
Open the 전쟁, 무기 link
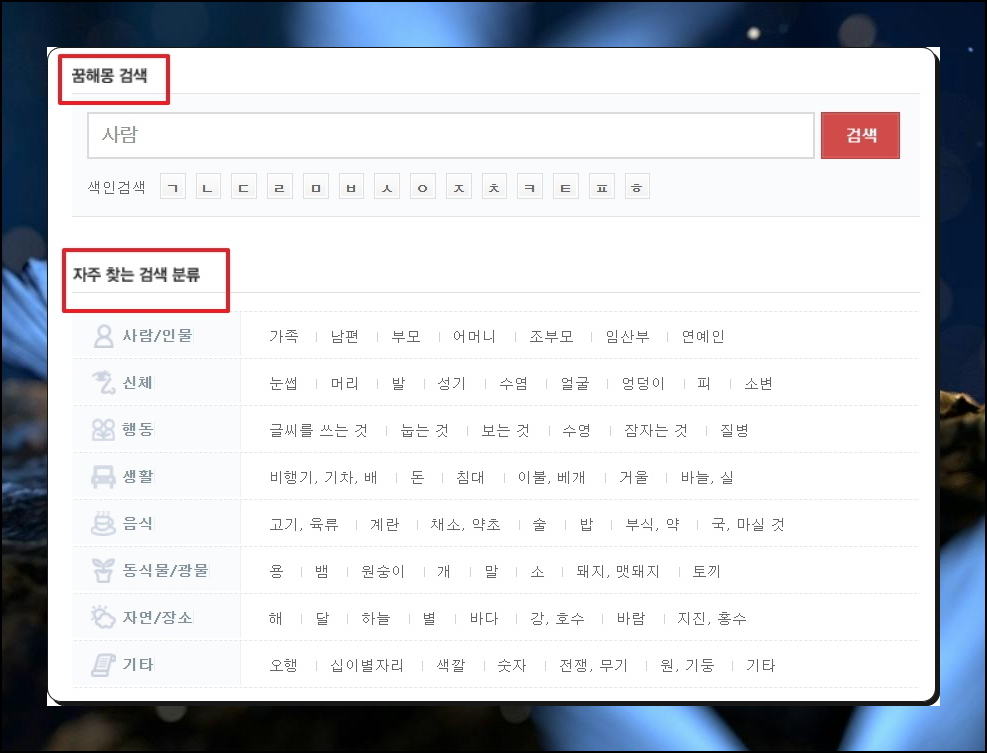[594, 665]
